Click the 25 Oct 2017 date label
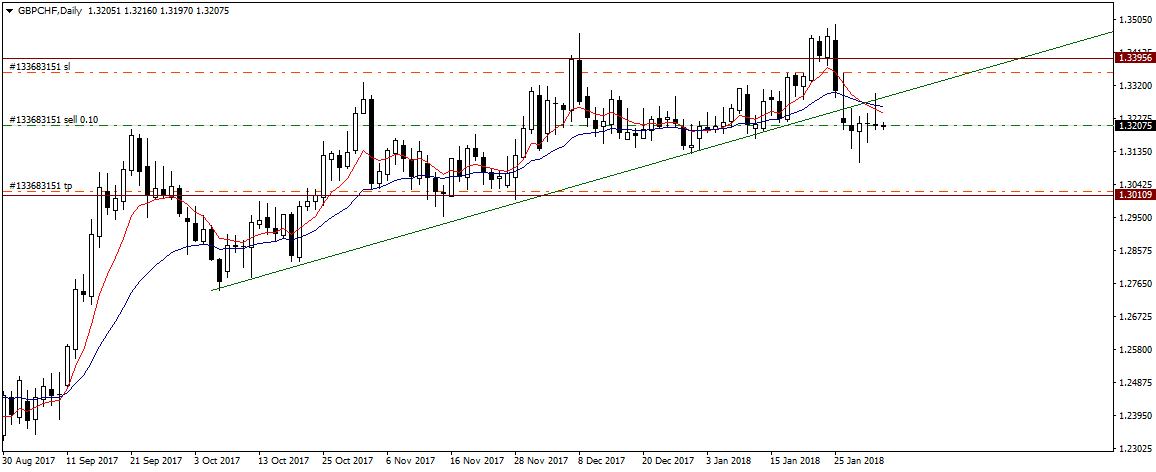This screenshot has height=472, width=1156. 348,460
